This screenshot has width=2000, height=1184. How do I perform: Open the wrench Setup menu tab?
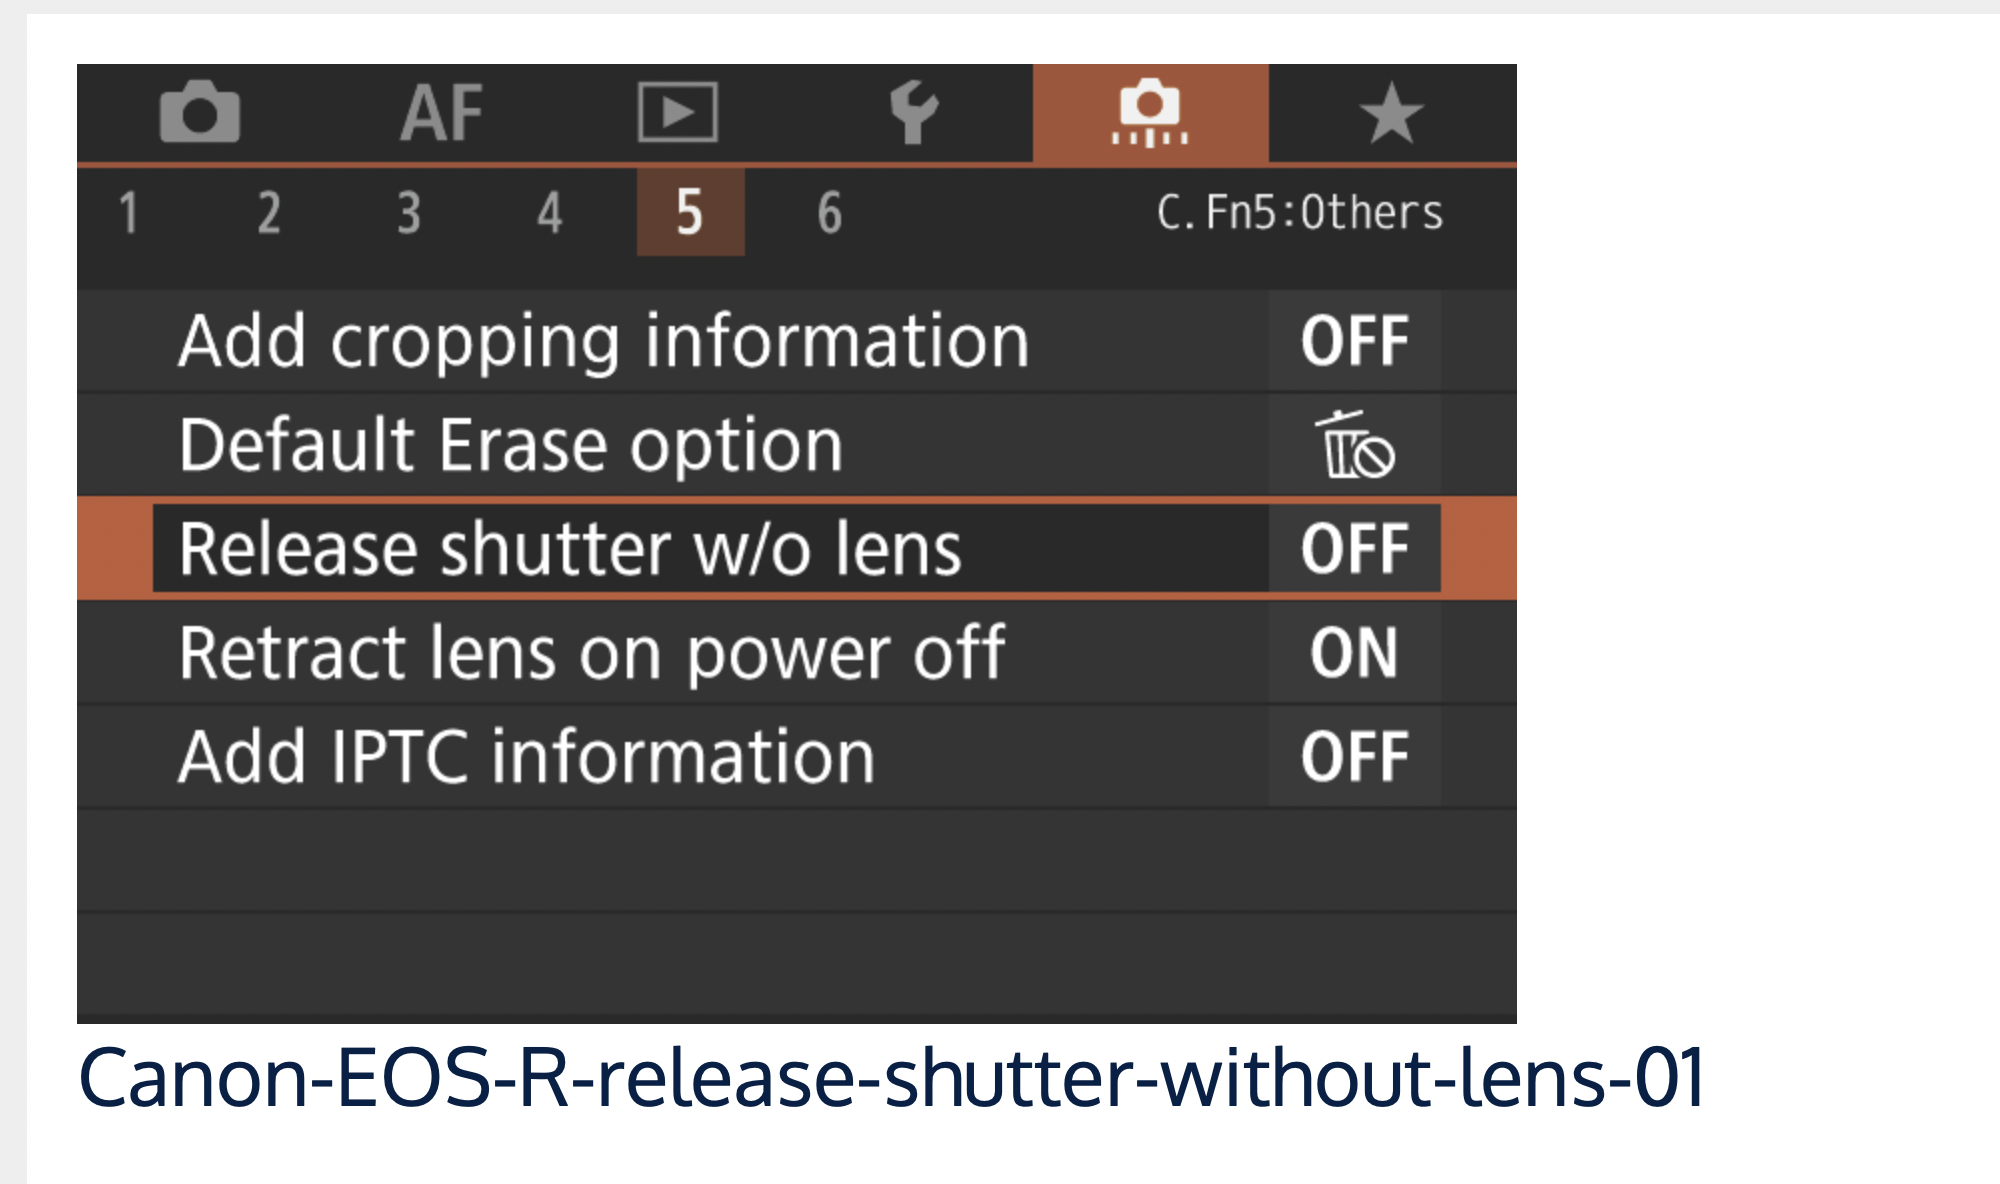pyautogui.click(x=913, y=112)
